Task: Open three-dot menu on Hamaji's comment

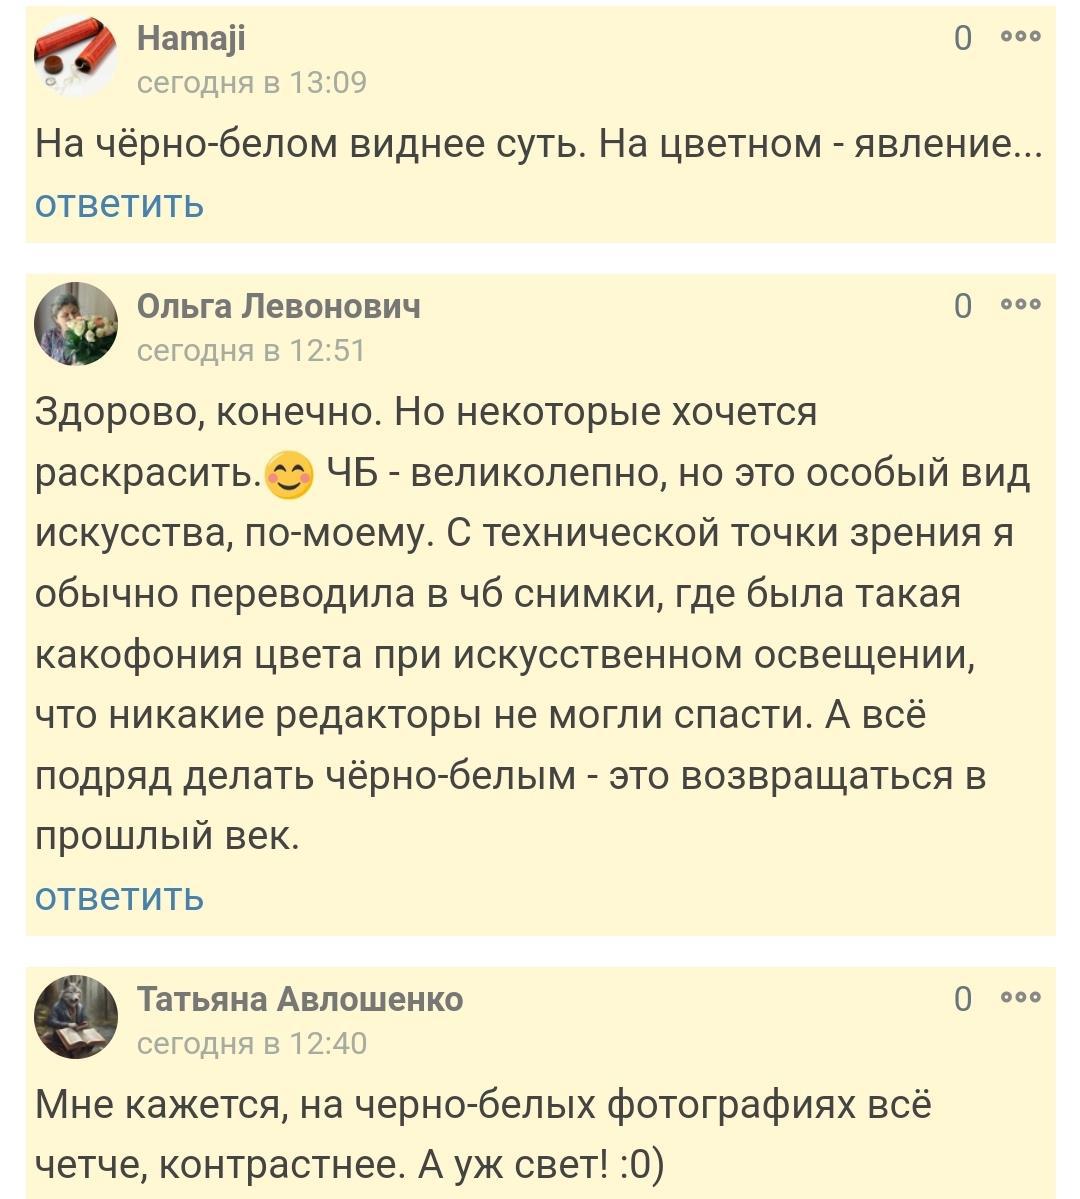Action: click(x=1021, y=37)
